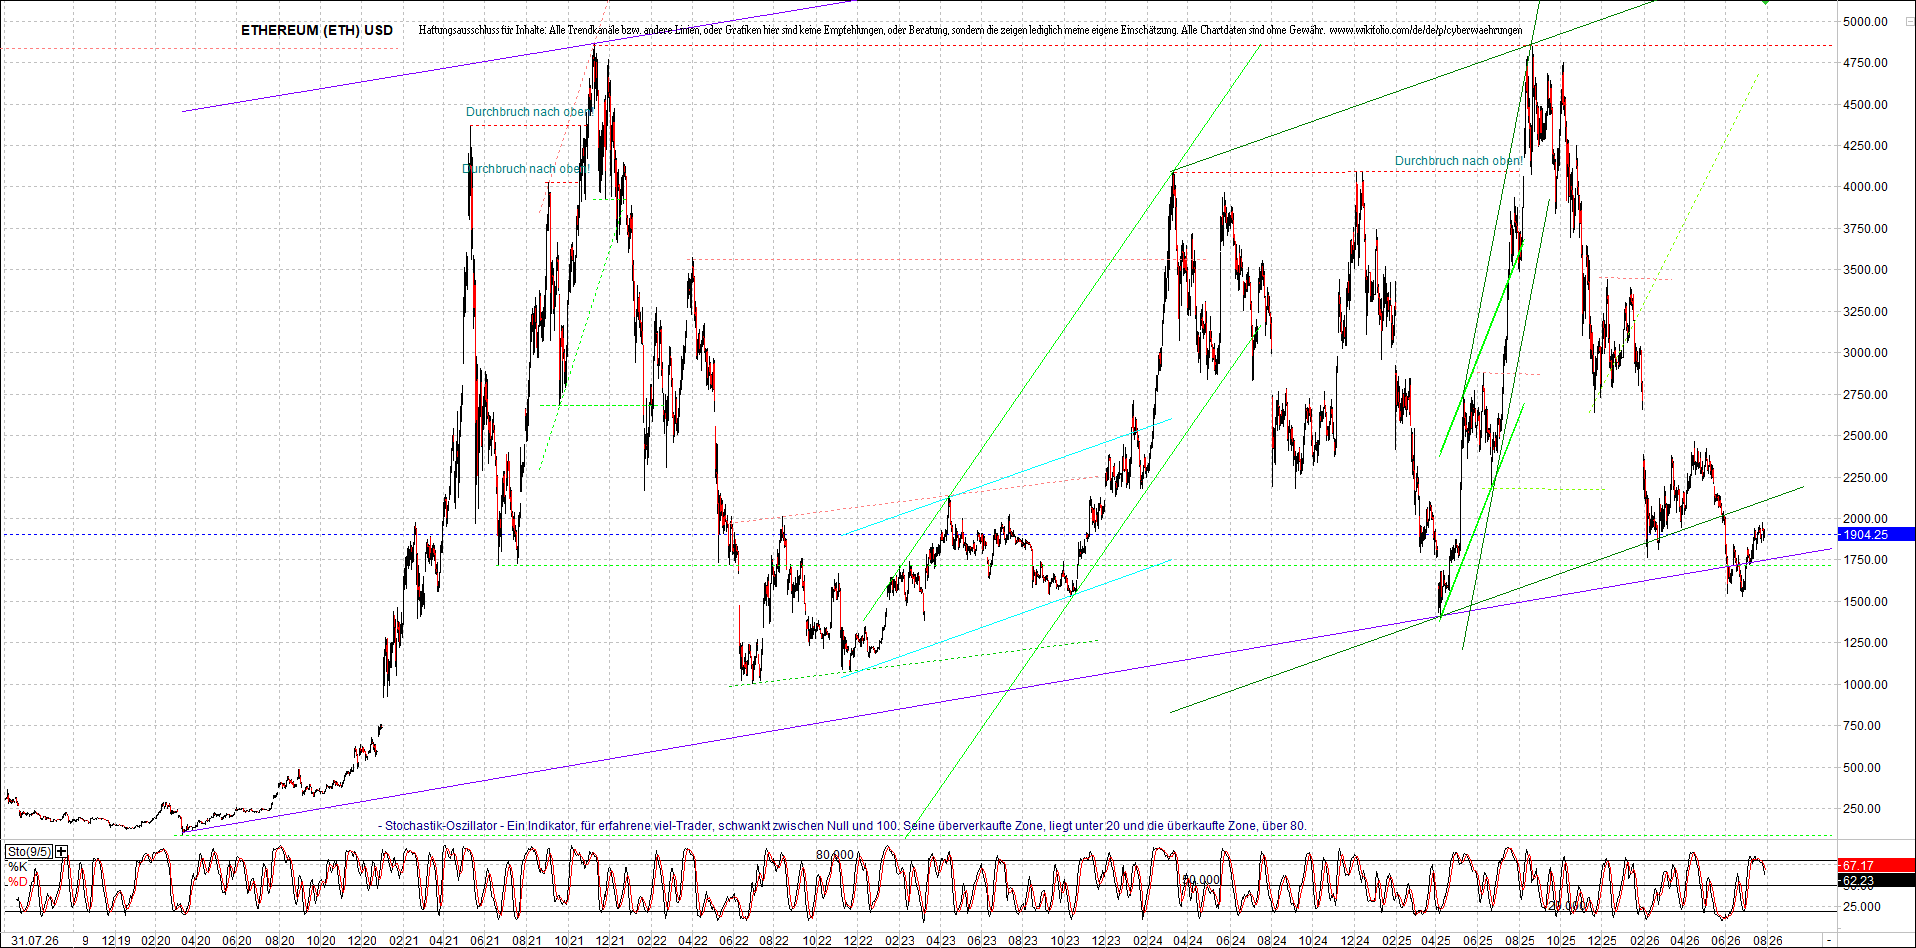
Task: Click the minus button below the price axis
Action: (1829, 940)
